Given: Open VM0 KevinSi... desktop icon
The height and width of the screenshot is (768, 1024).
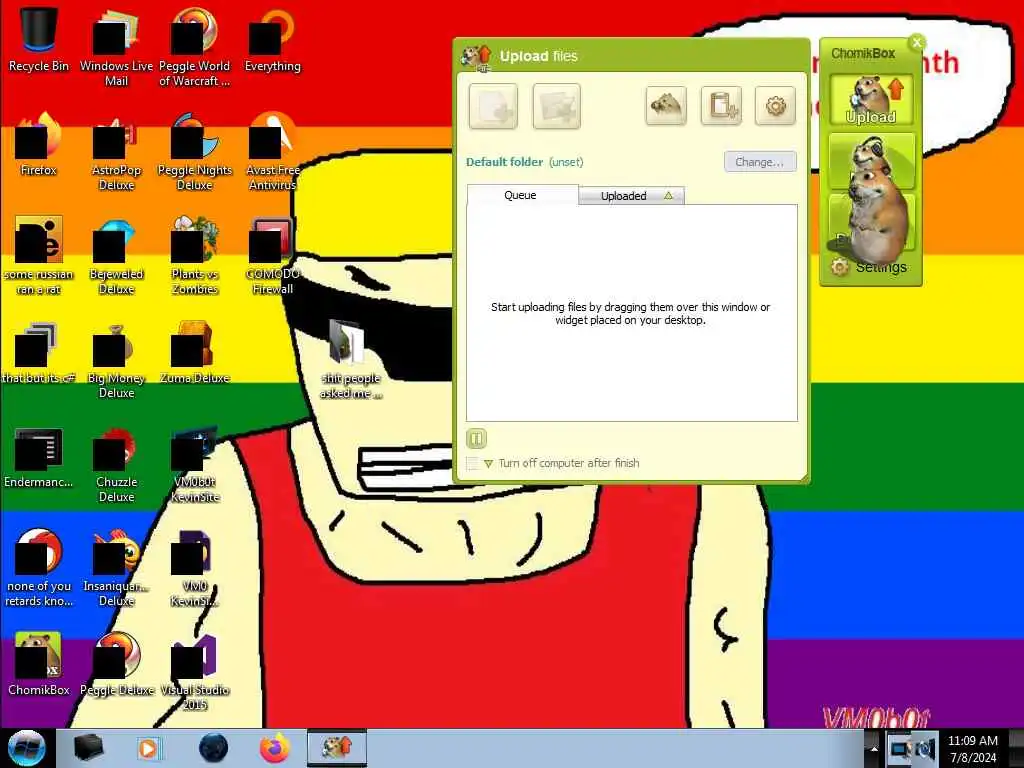Looking at the screenshot, I should 195,568.
